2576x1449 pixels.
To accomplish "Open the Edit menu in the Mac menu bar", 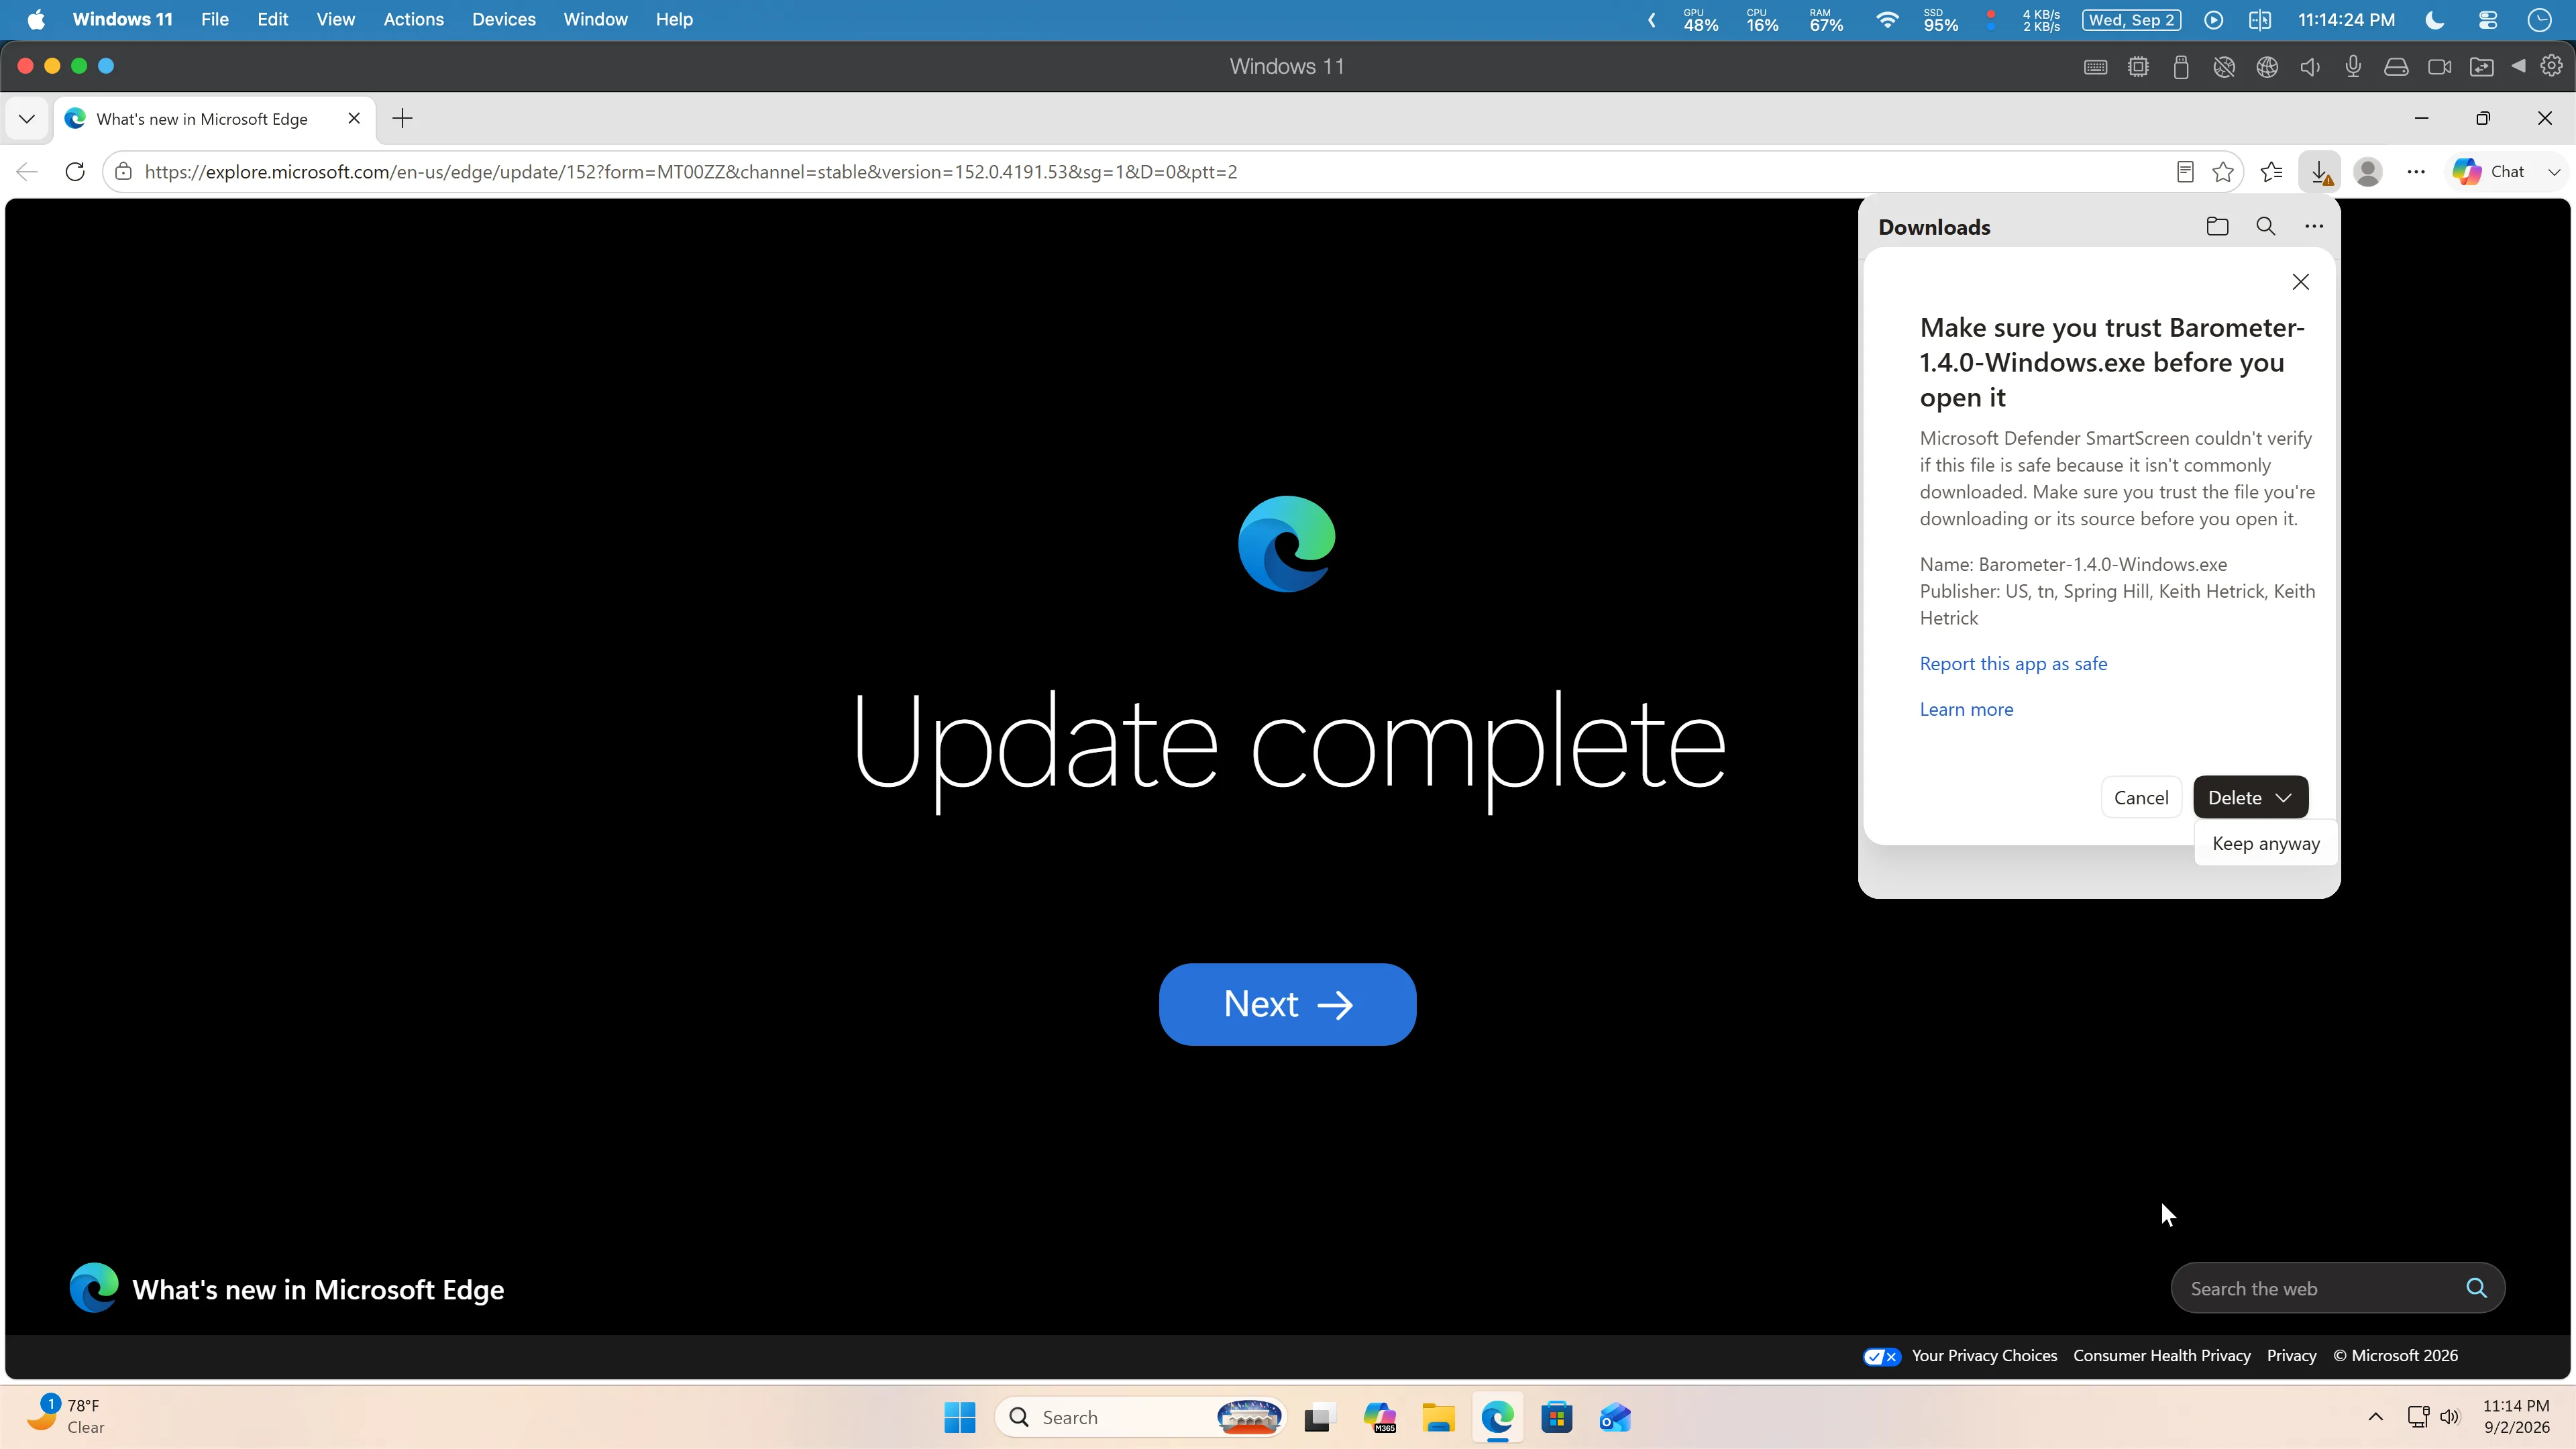I will click(272, 20).
